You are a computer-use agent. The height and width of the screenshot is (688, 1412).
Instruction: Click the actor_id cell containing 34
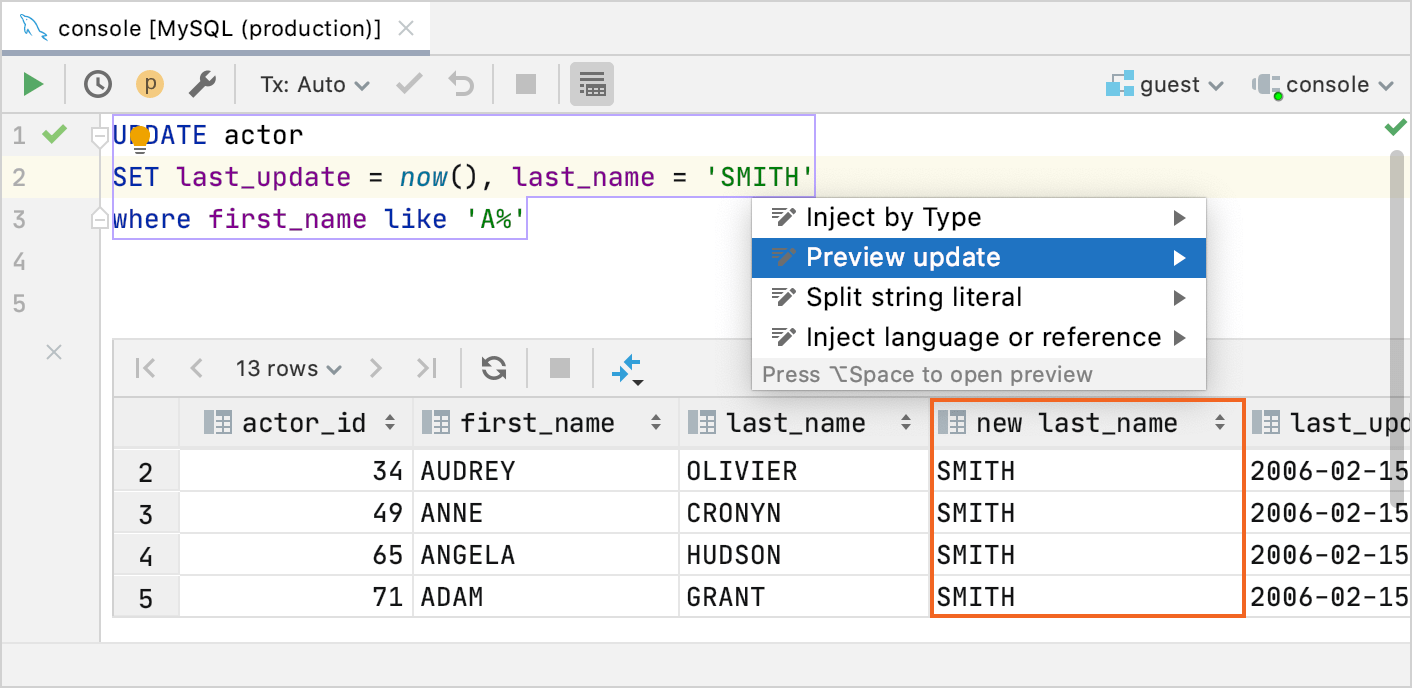tap(296, 471)
